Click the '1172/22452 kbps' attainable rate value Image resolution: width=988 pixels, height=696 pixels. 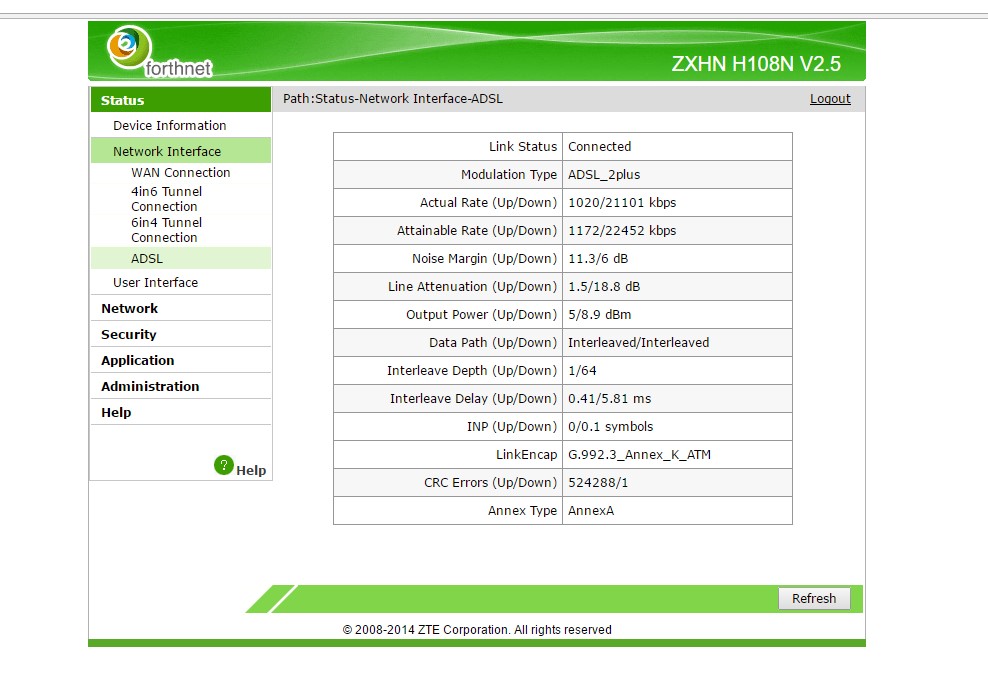coord(622,231)
